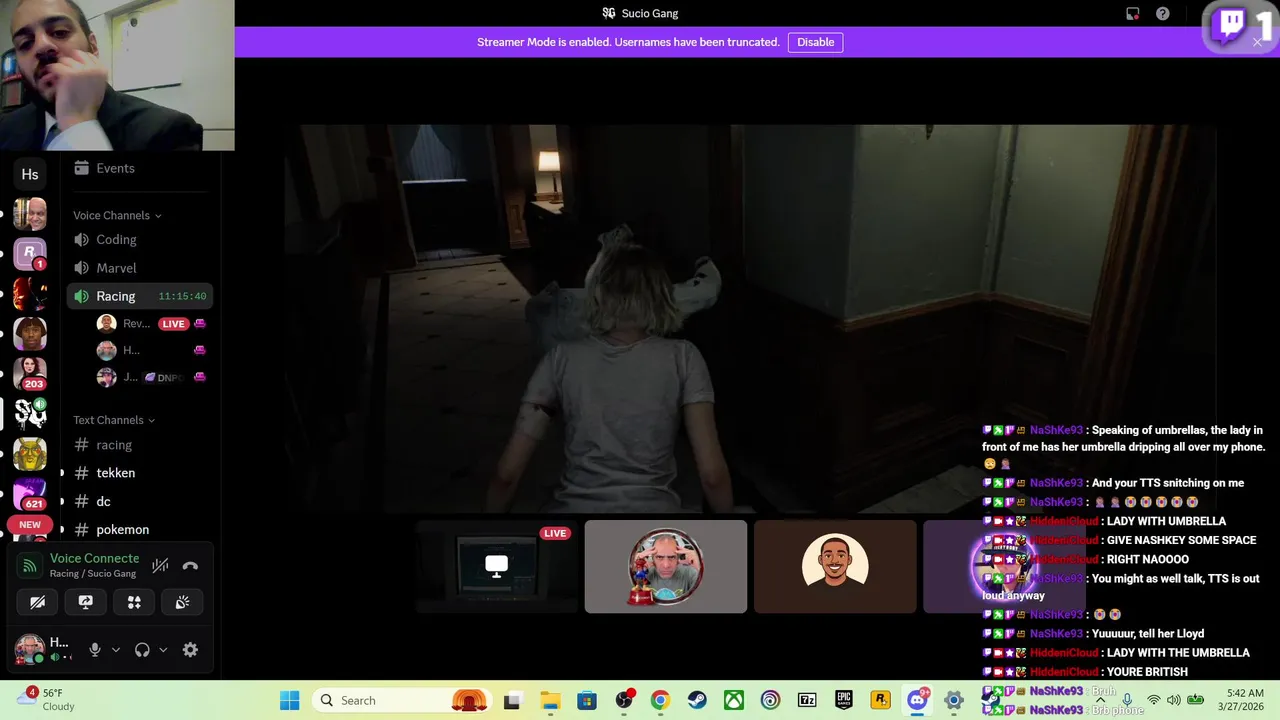Open Discord User Settings gear
1280x720 pixels.
click(190, 650)
